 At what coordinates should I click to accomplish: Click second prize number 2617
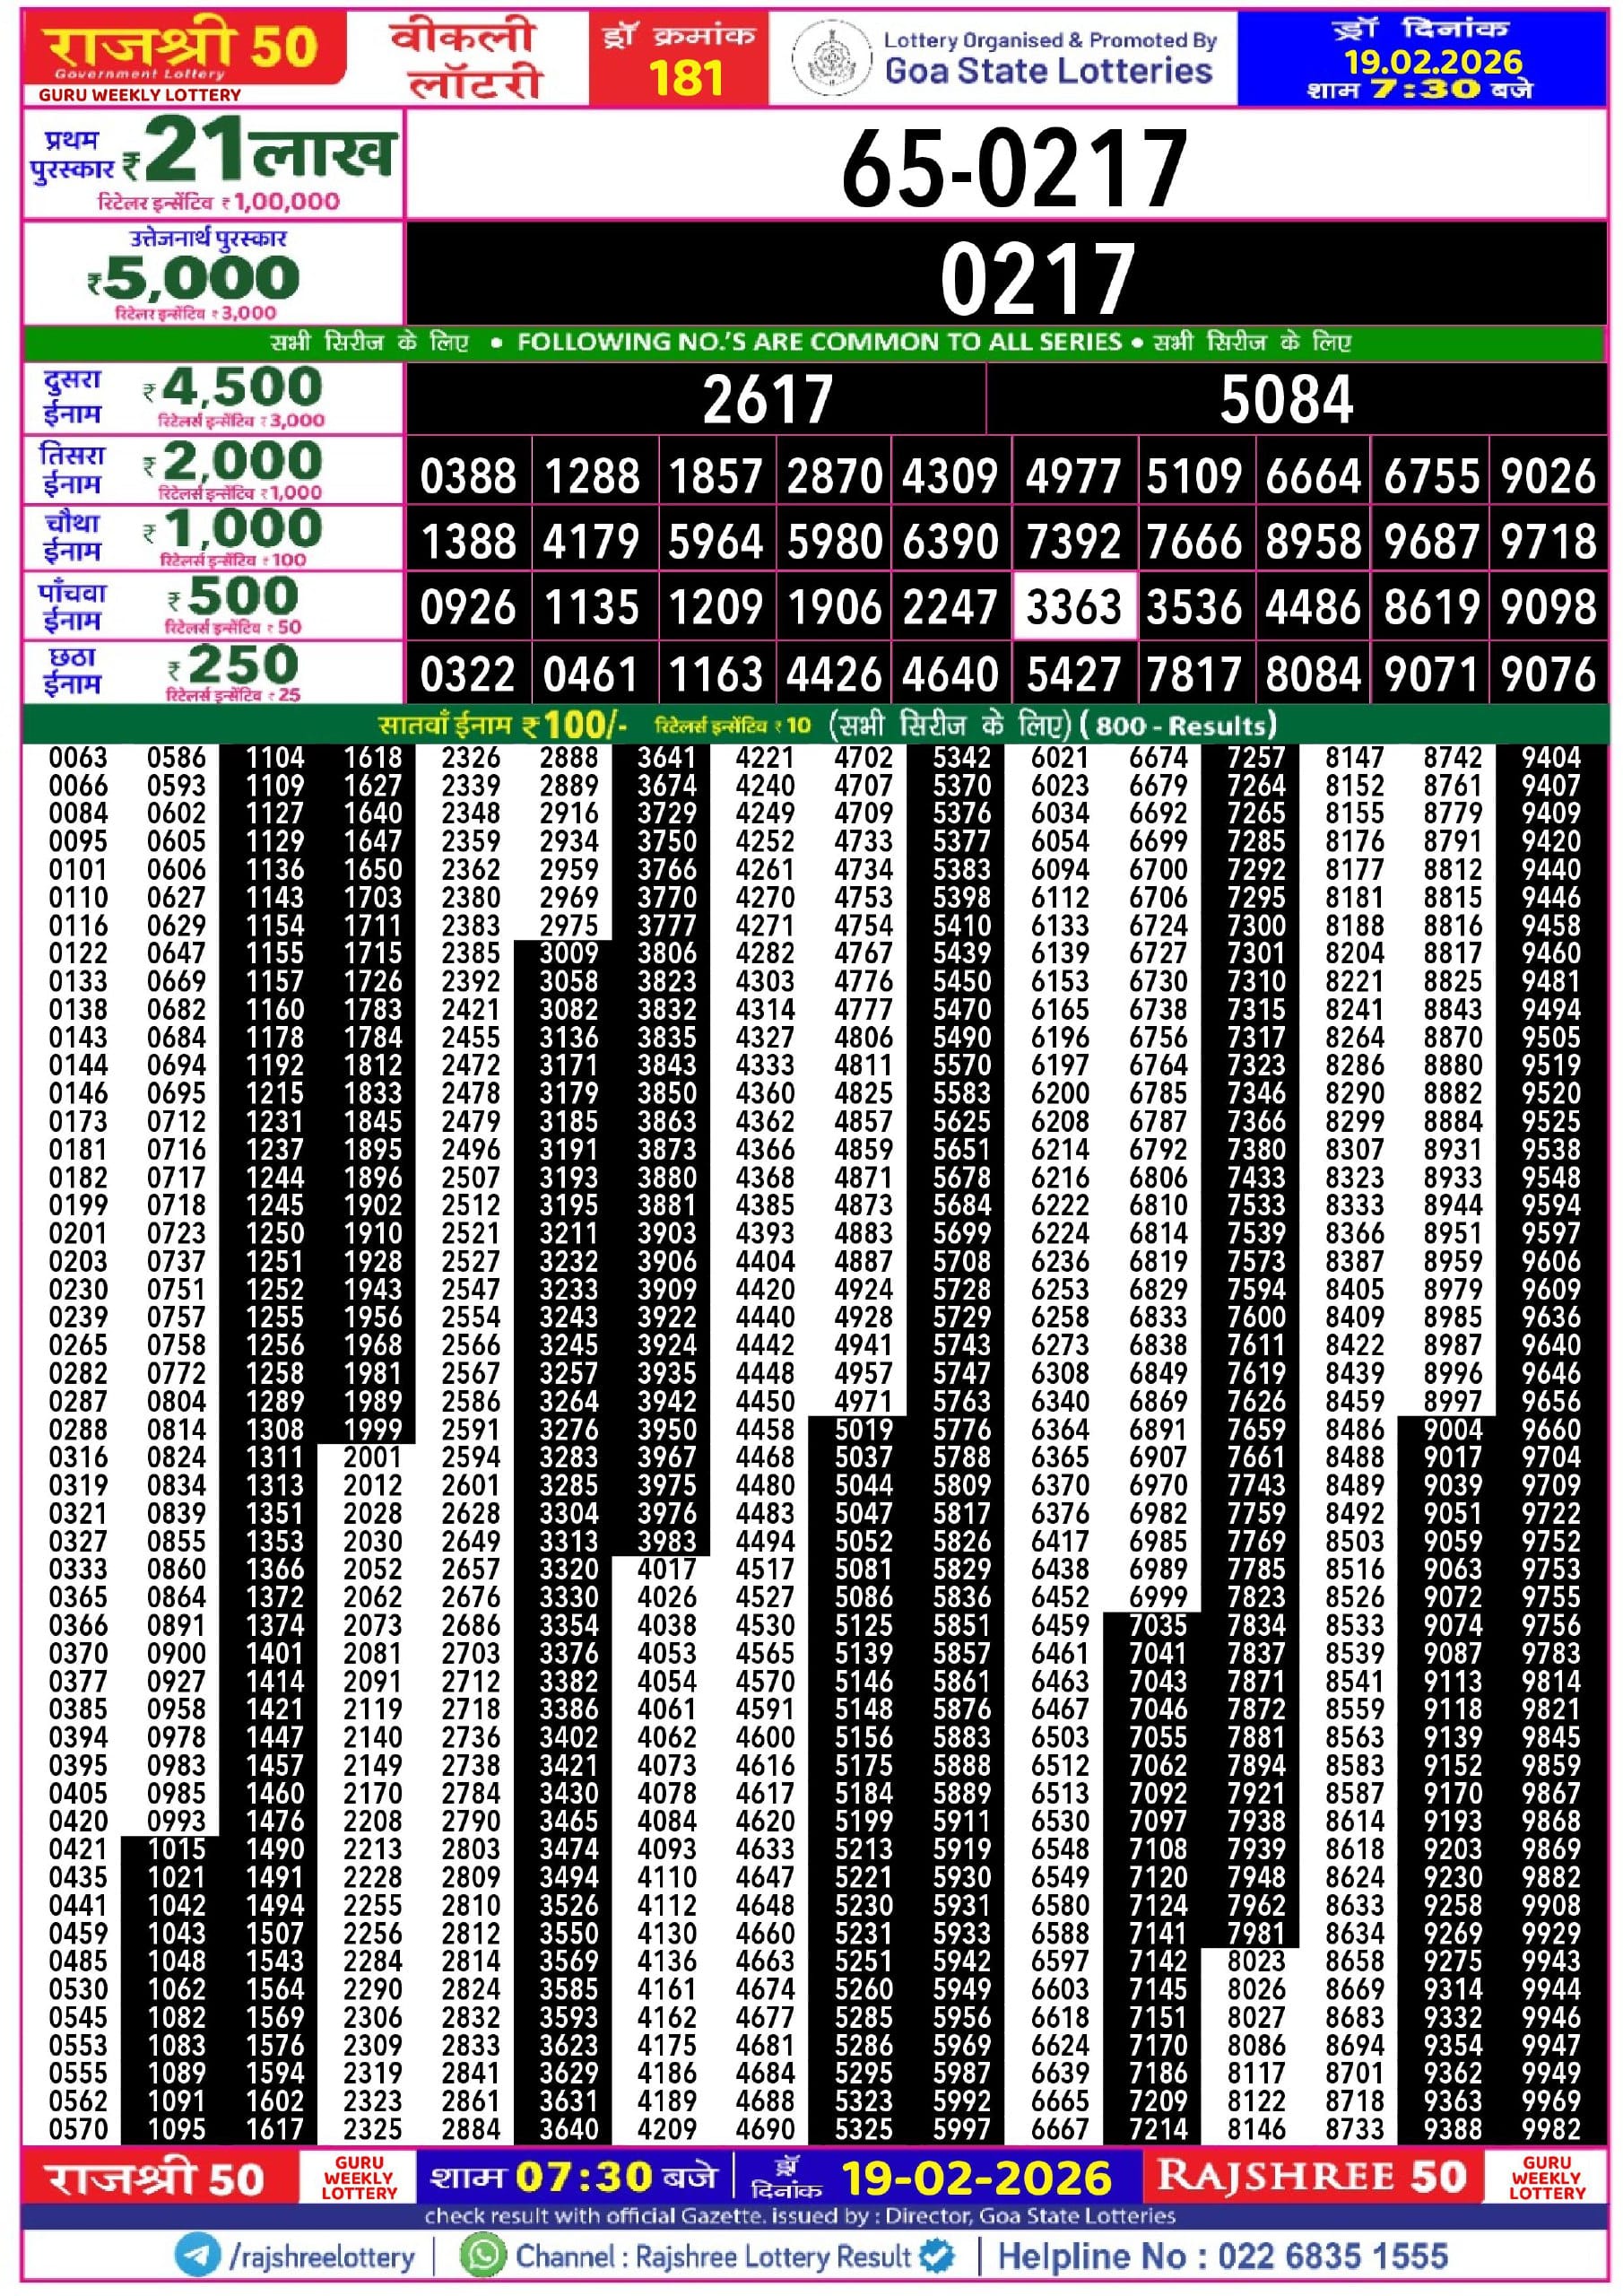(x=767, y=399)
